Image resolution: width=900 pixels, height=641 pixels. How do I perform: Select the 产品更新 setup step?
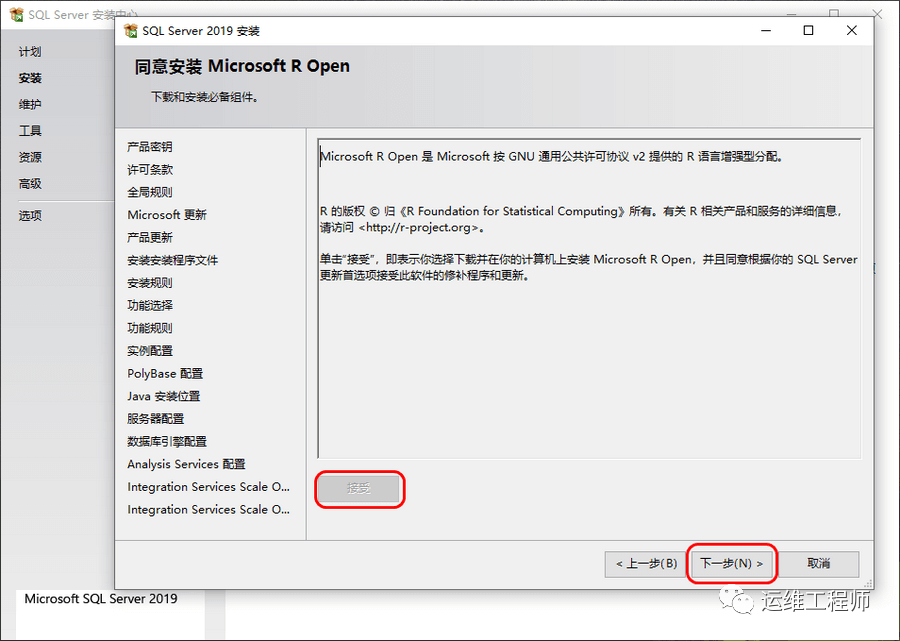click(x=150, y=238)
